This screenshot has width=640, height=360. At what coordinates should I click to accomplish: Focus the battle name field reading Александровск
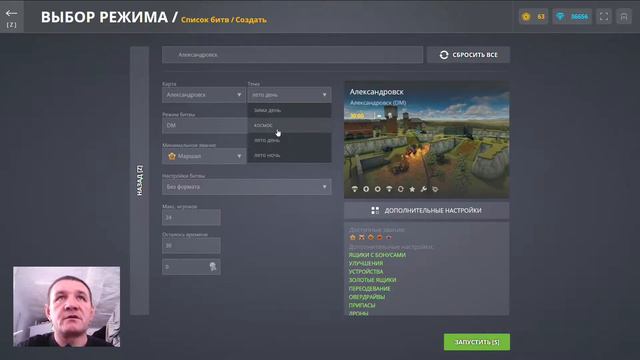[x=292, y=55]
